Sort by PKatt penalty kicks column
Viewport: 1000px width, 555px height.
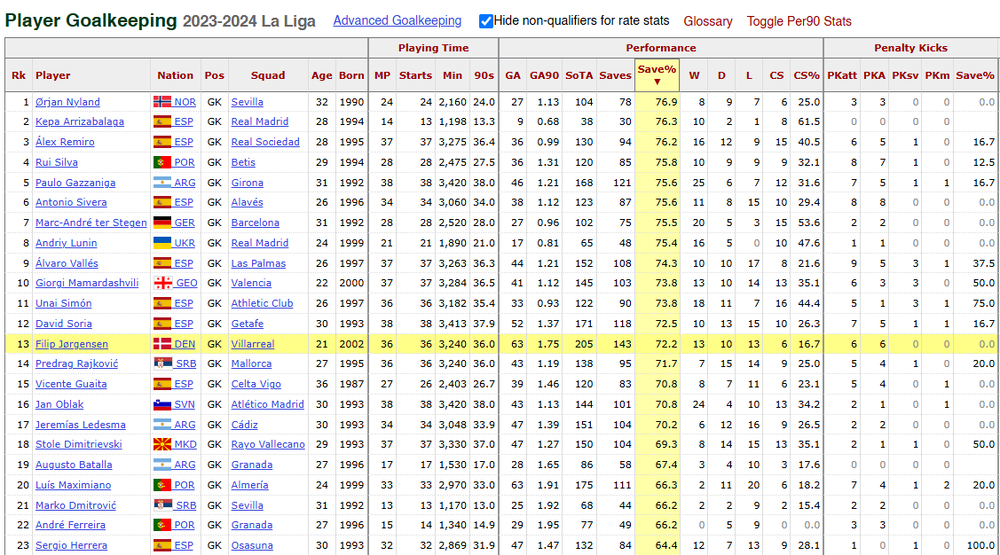[x=842, y=75]
